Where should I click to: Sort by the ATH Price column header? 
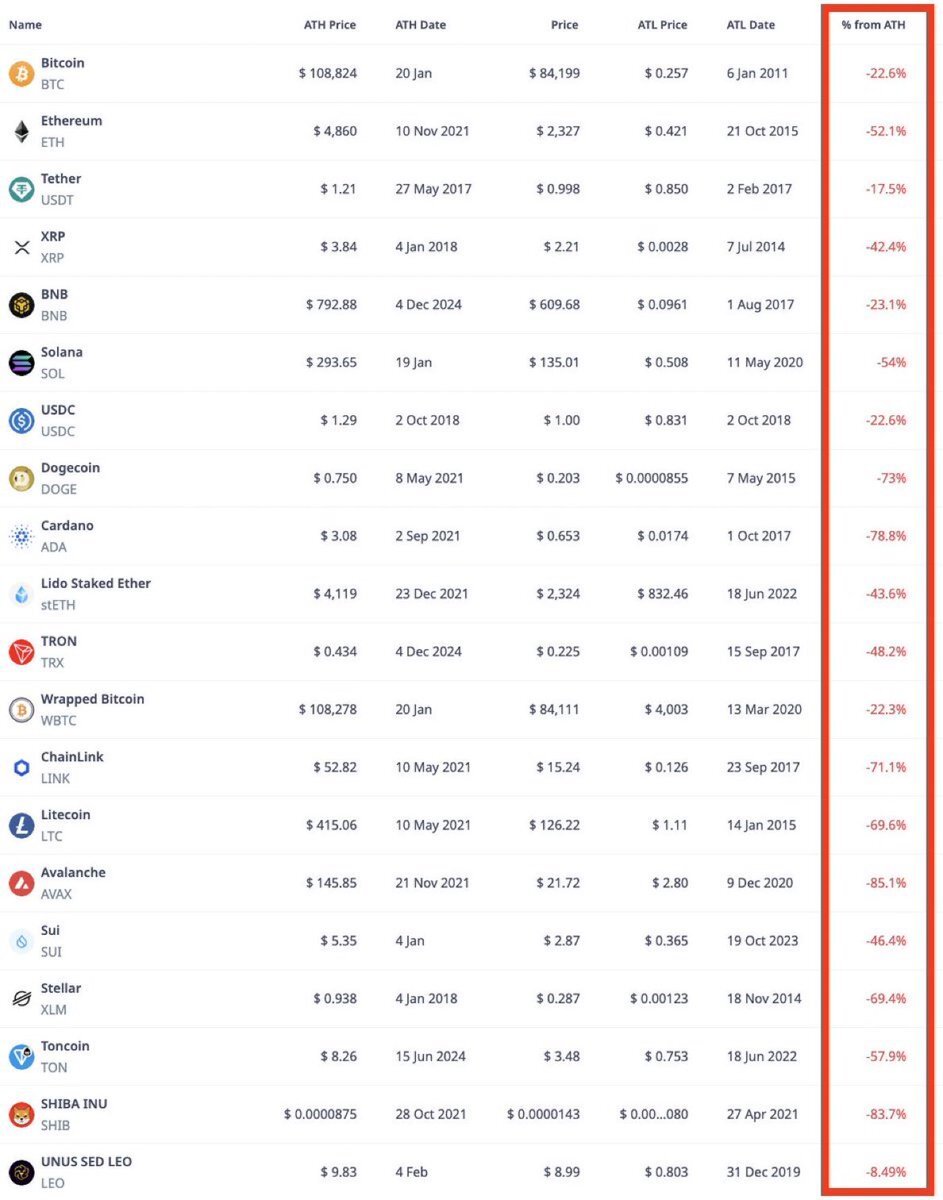(330, 25)
